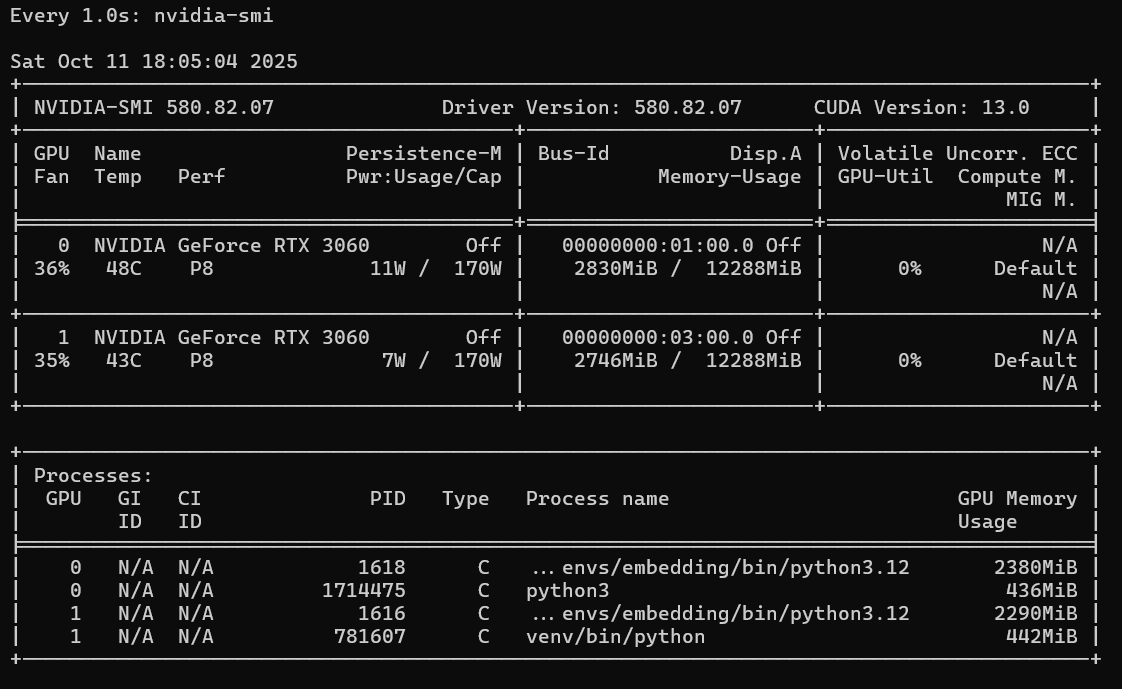
Task: Click the venv/bin/python process name
Action: [x=615, y=637]
